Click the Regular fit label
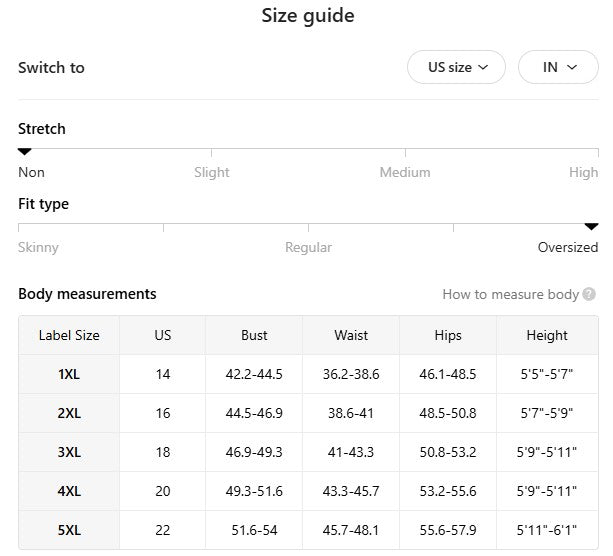This screenshot has width=613, height=556. coord(308,248)
